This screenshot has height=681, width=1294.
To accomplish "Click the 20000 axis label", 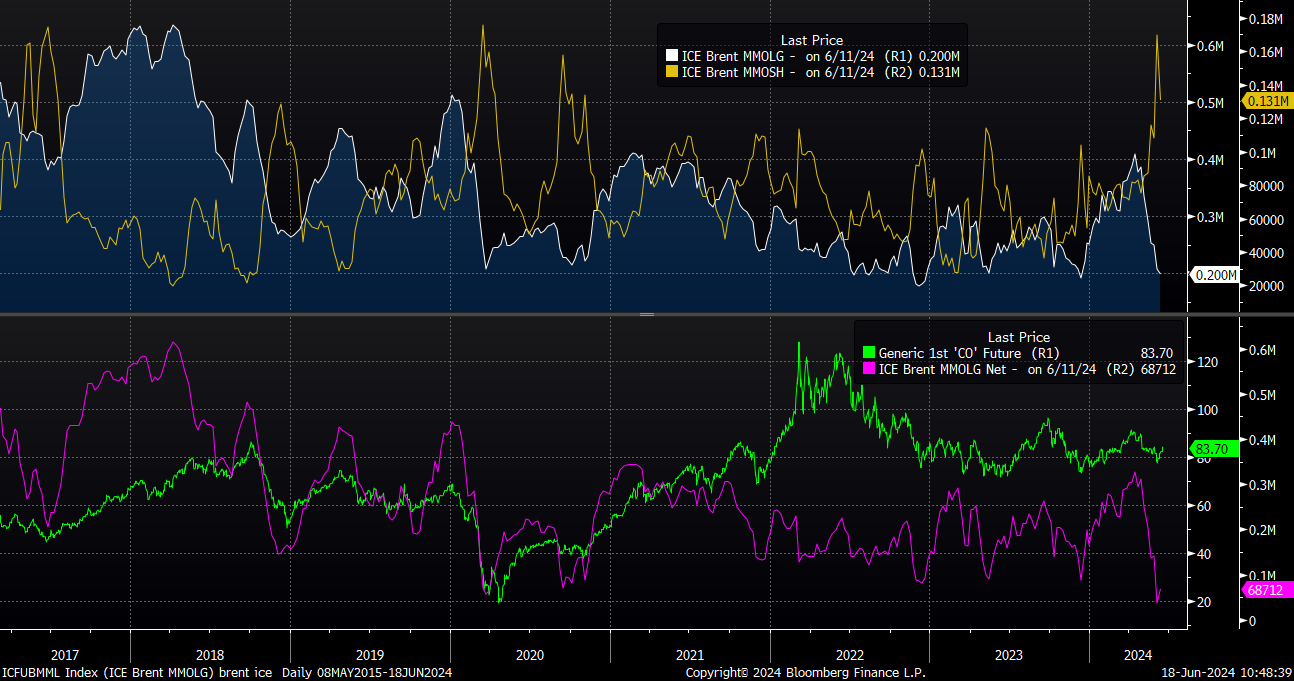I will tap(1265, 286).
